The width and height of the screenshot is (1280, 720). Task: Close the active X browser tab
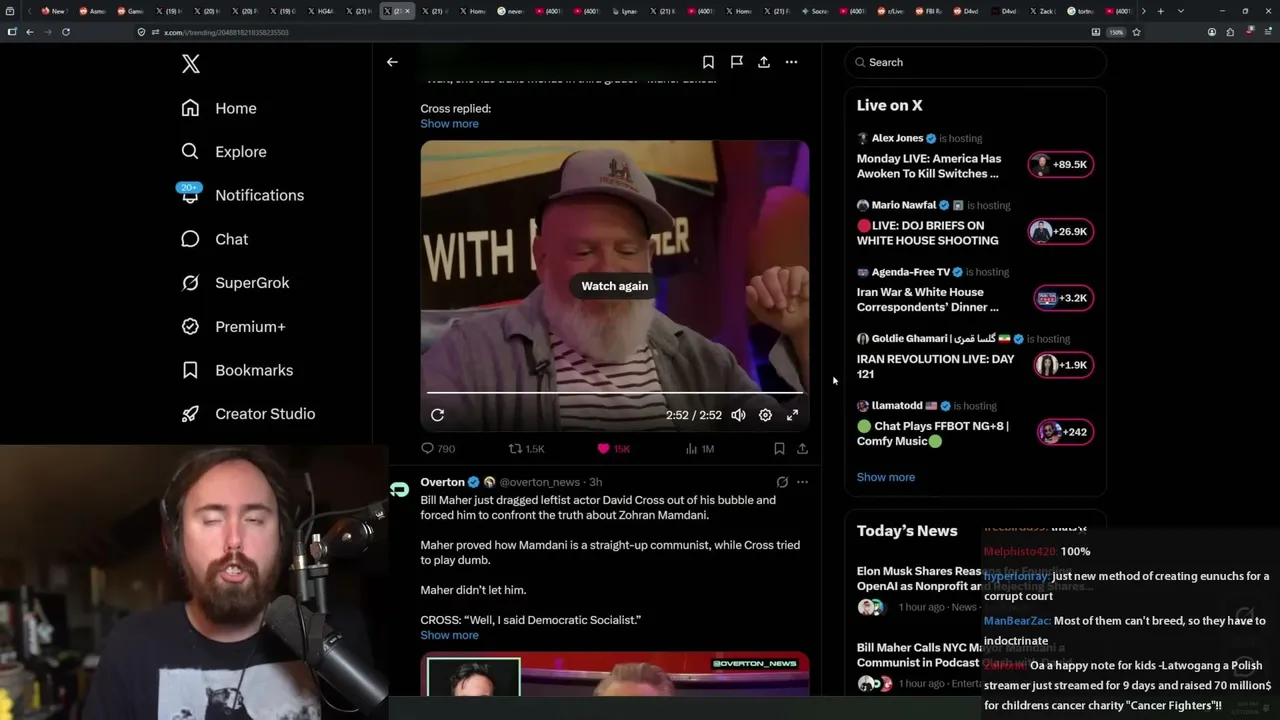(x=407, y=11)
